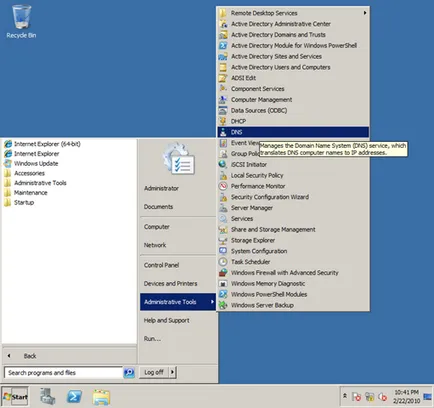Screen dimensions: 434x408
Task: Click the Search programs and files box
Action: 63,372
